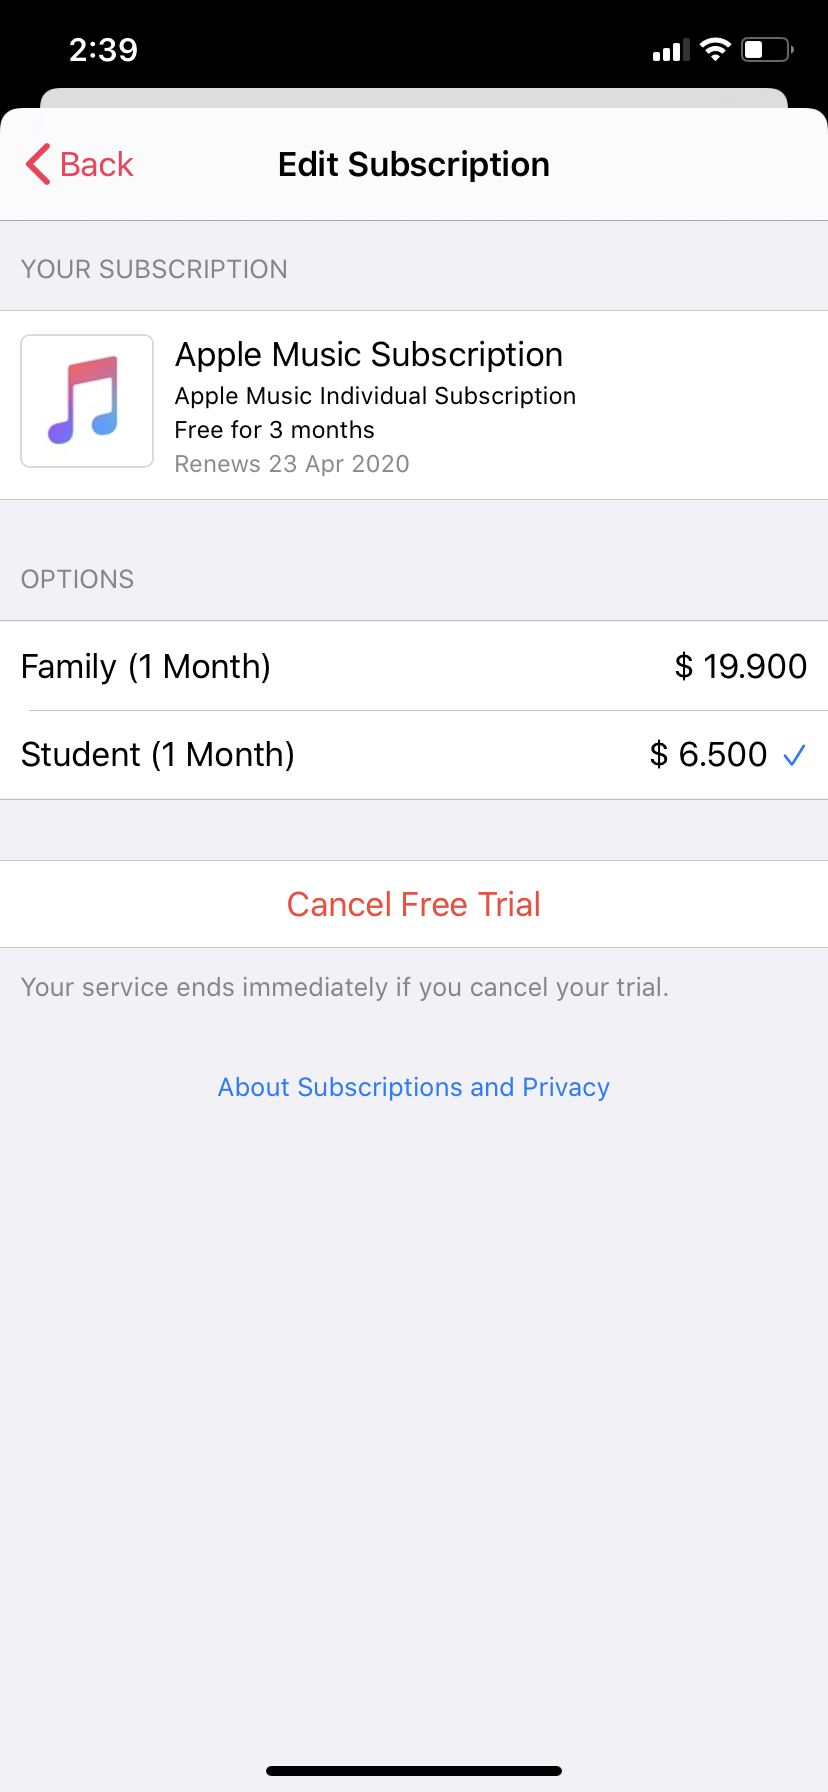Tap the Apple Music note icon
The width and height of the screenshot is (828, 1792).
point(87,401)
